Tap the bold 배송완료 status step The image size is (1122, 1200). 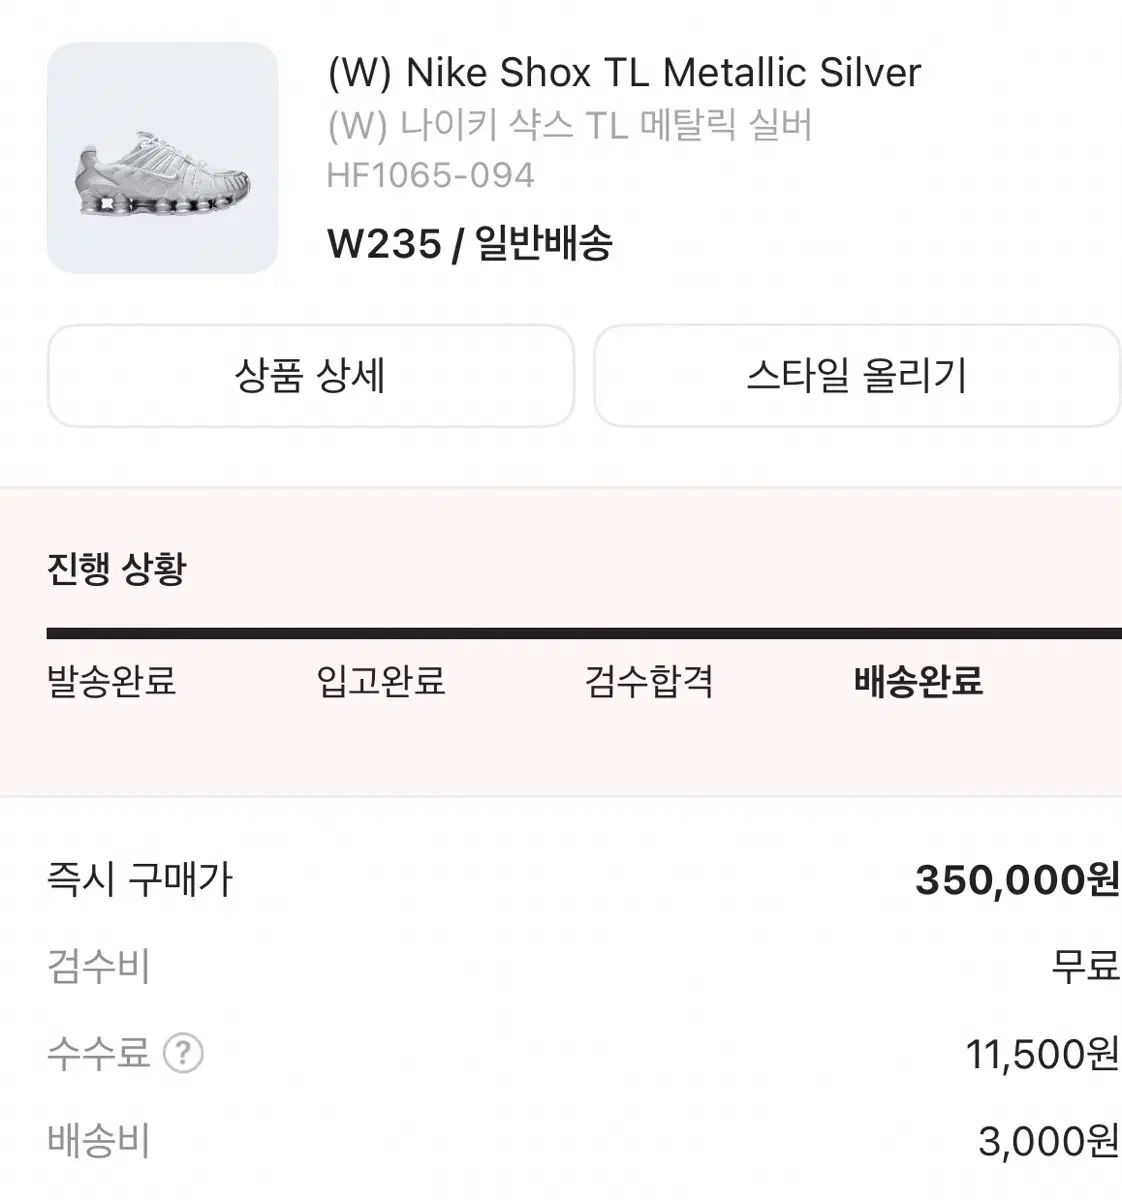pyautogui.click(x=918, y=682)
